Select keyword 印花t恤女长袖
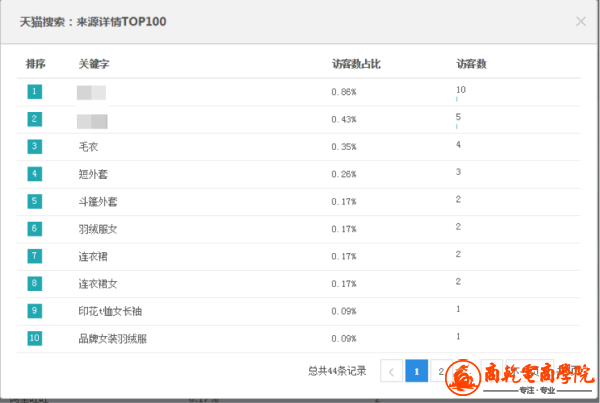Image resolution: width=600 pixels, height=403 pixels. 110,311
